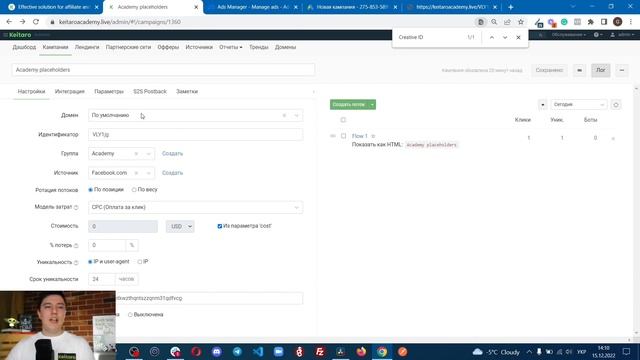This screenshot has height=360, width=640.
Task: Open Visual Studio Code from taskbar
Action: coord(258,351)
